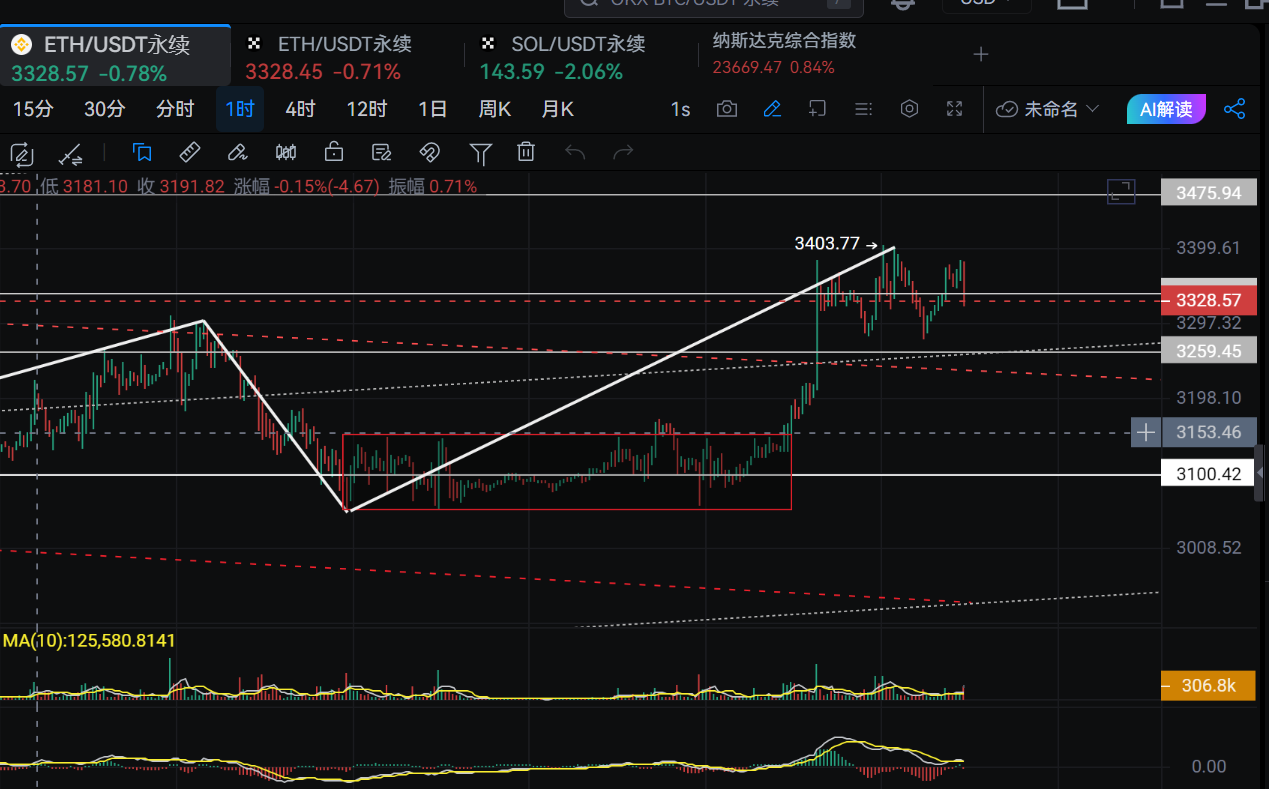The height and width of the screenshot is (789, 1269).
Task: Open the USD currency dropdown
Action: (986, 3)
